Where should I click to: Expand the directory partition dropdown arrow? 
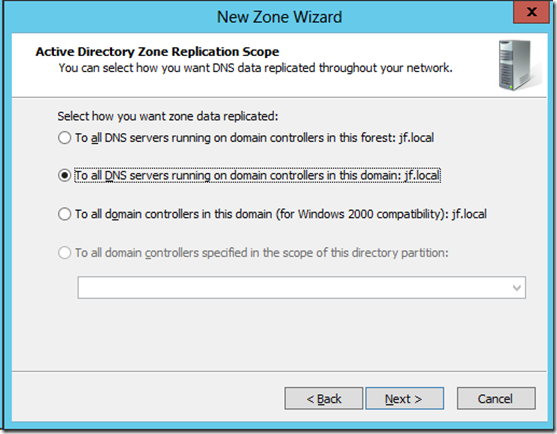(x=517, y=288)
